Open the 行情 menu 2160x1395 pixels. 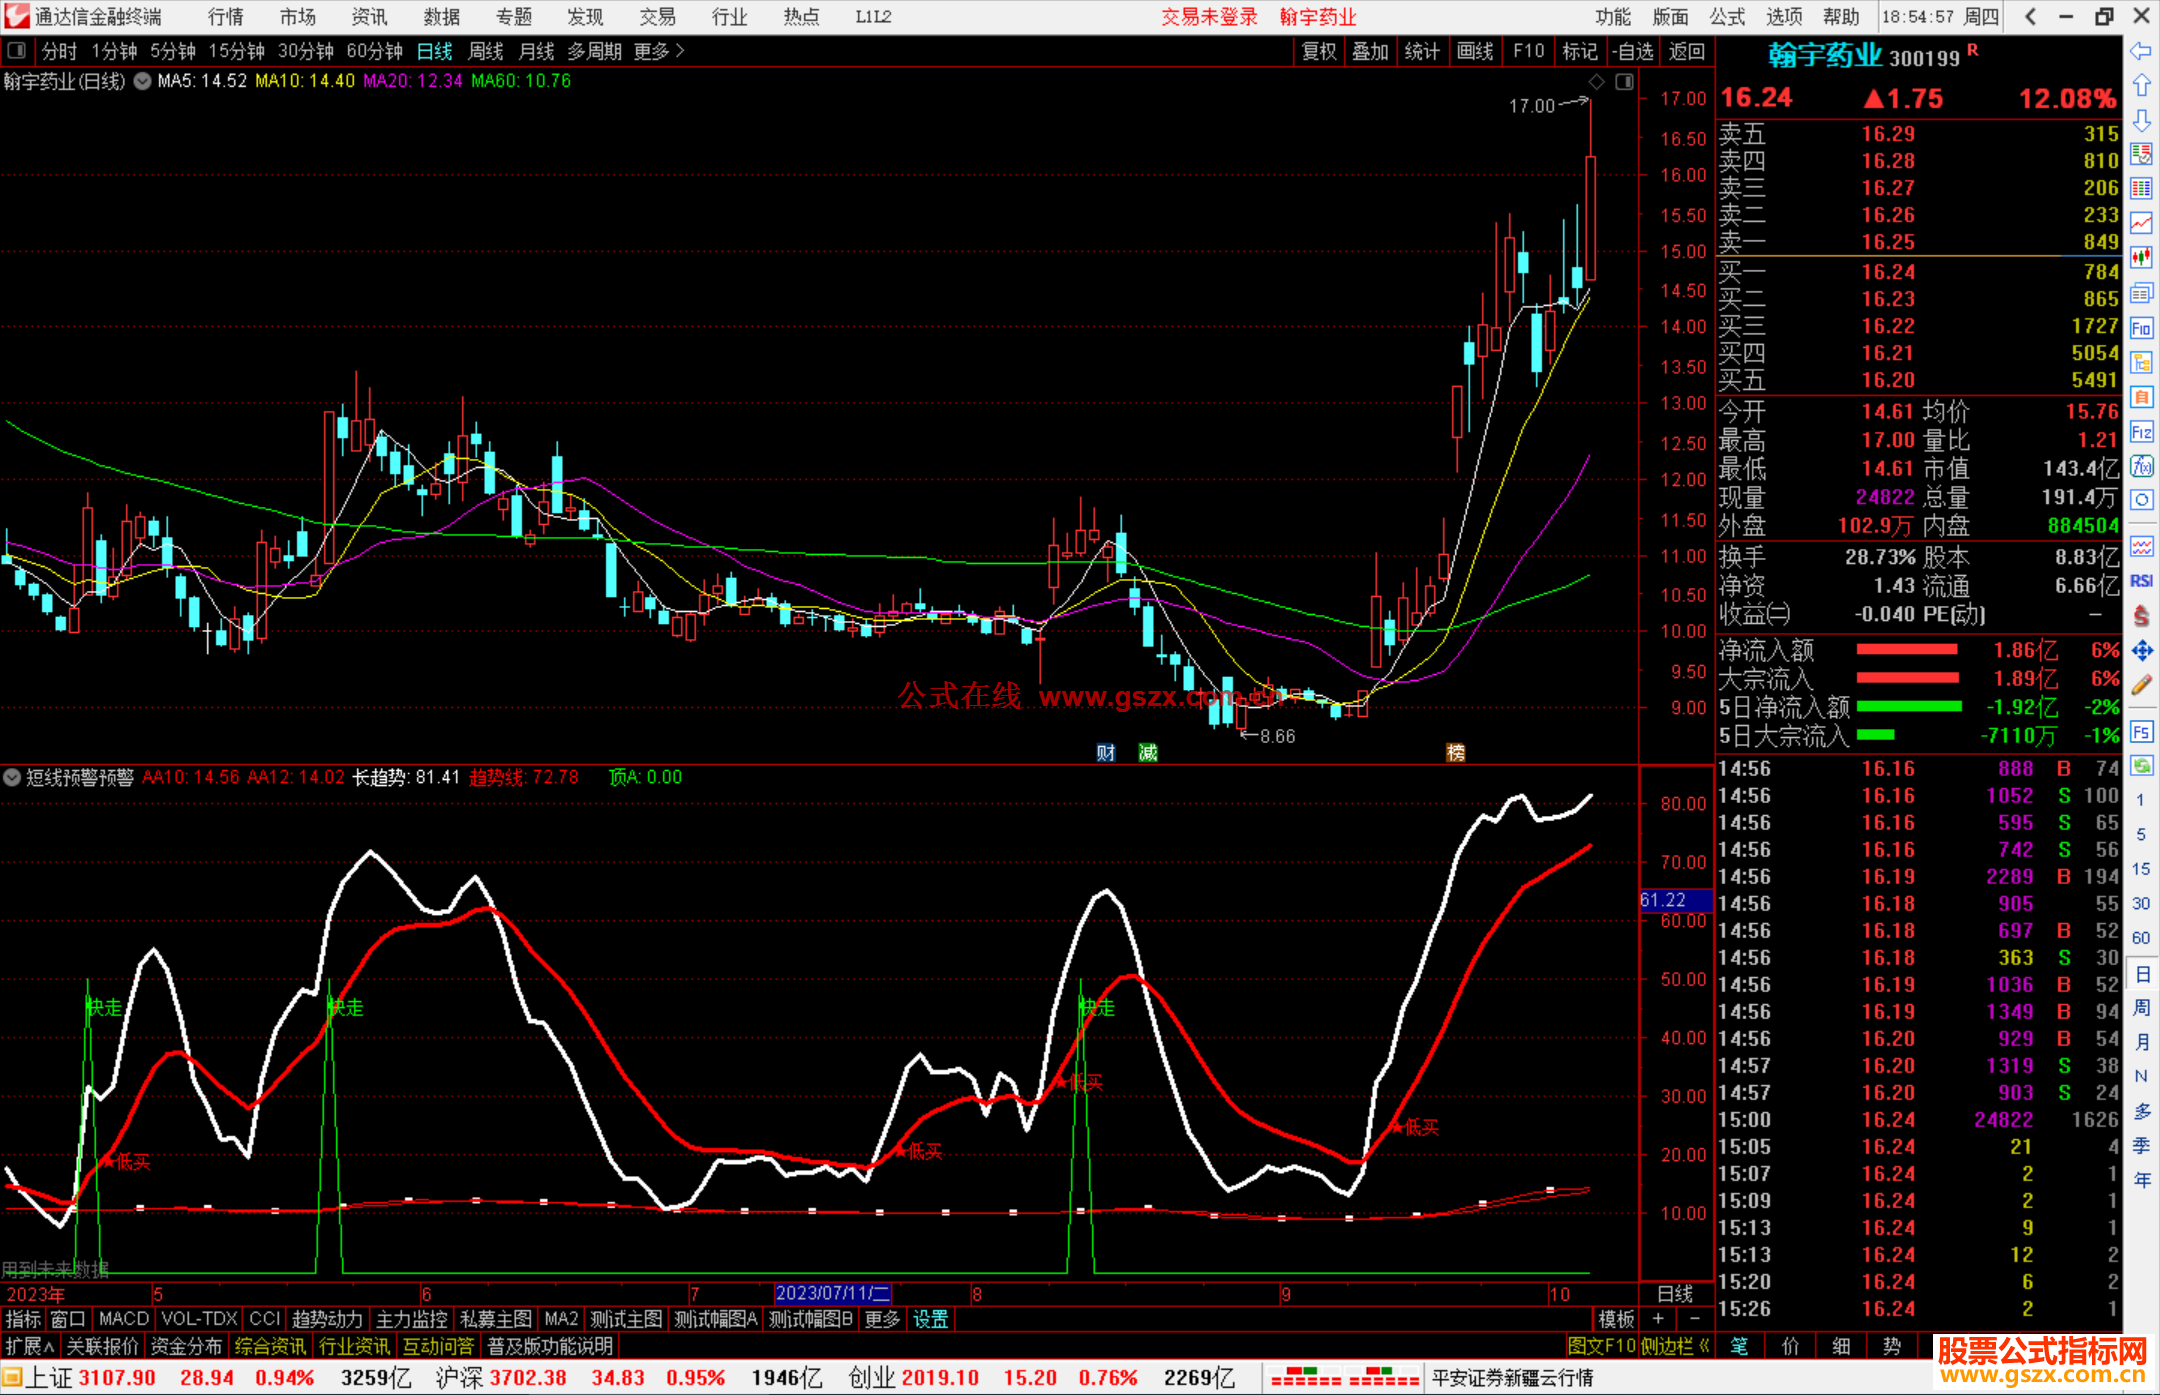click(x=226, y=17)
